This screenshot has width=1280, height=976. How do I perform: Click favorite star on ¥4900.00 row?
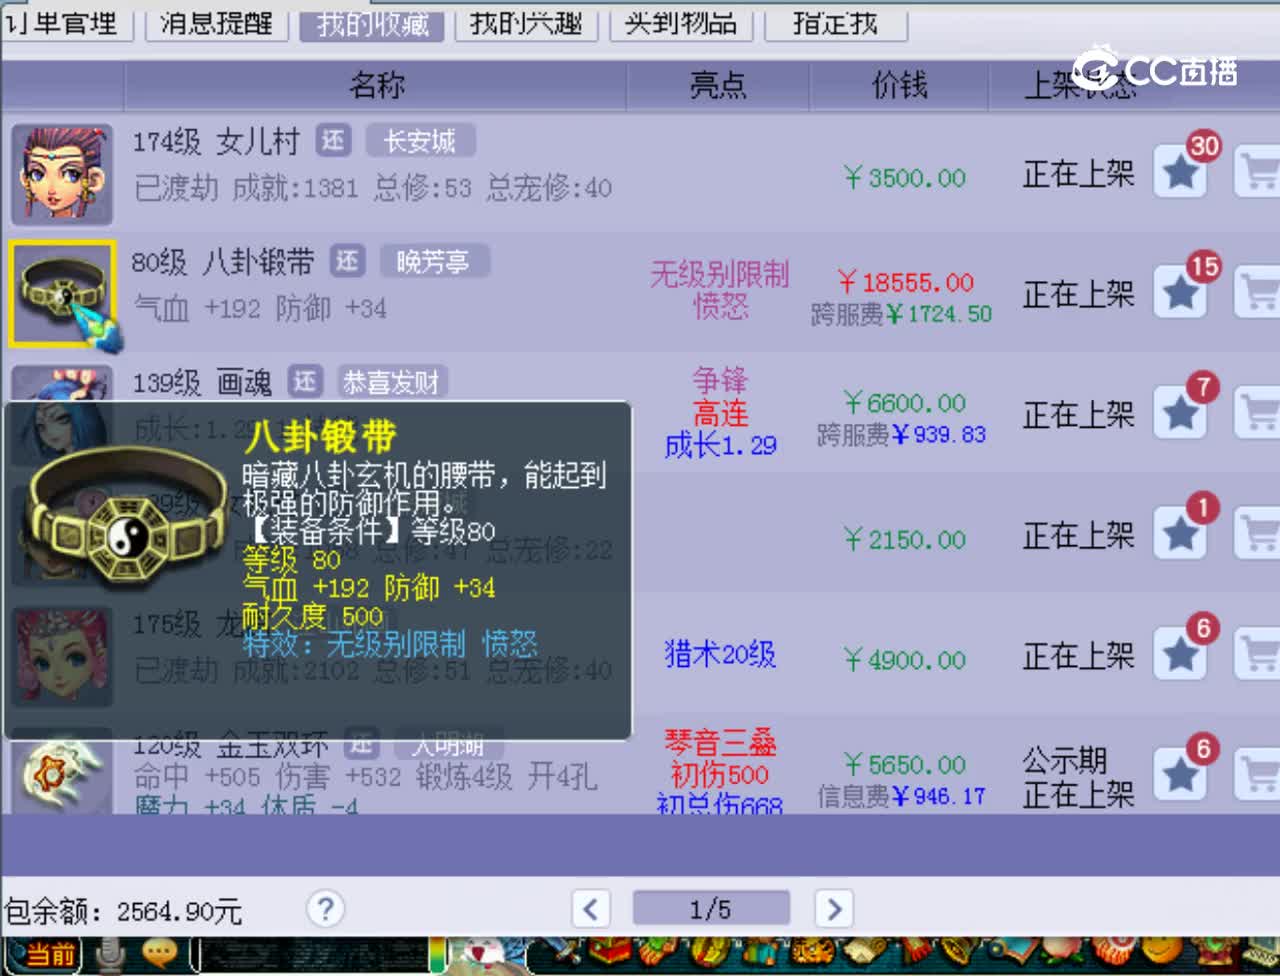click(1180, 655)
